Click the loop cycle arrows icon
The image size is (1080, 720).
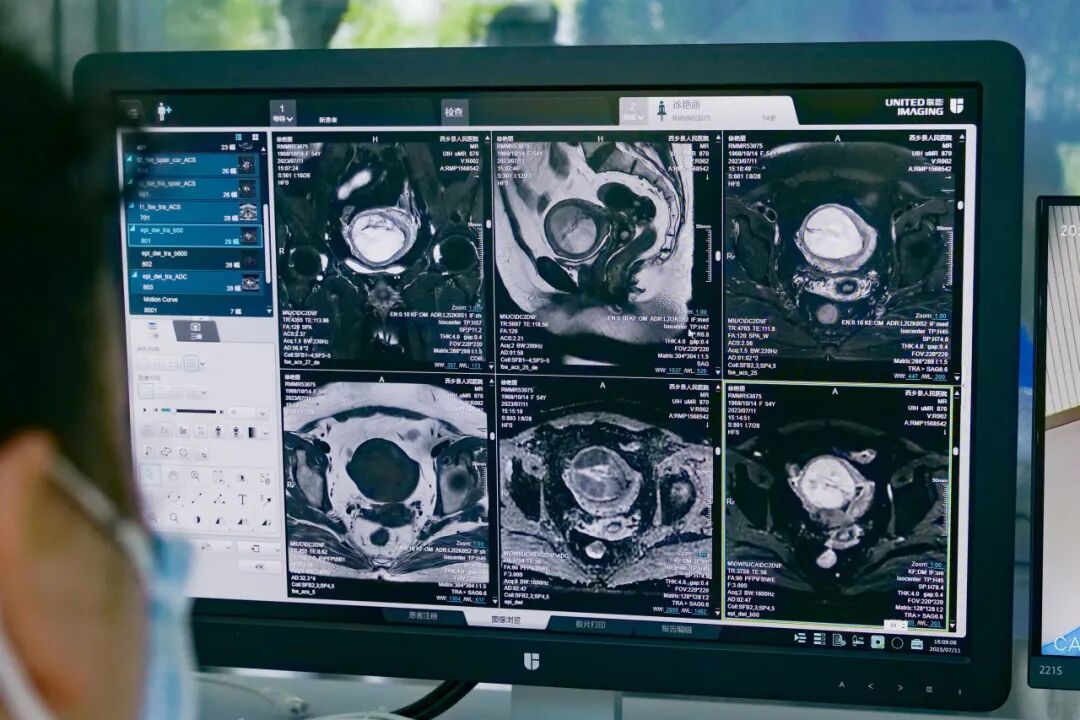[166, 451]
